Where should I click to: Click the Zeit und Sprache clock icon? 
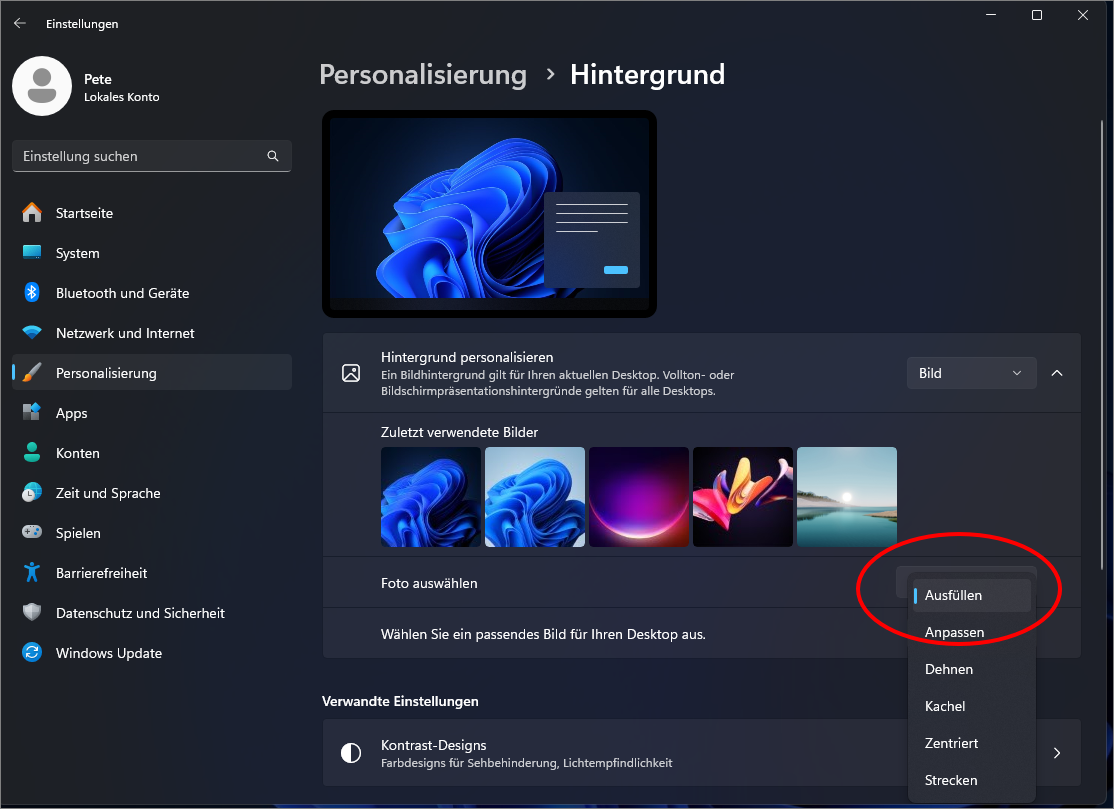(32, 492)
